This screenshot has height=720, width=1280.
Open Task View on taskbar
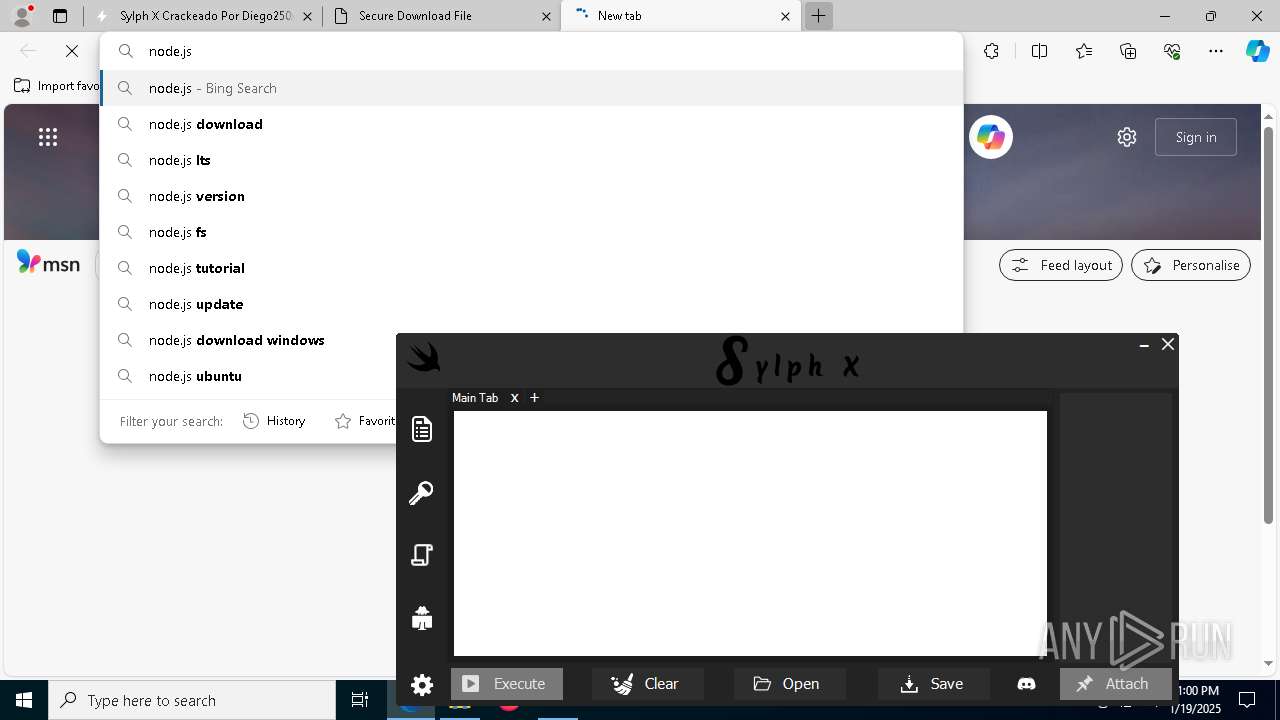(x=360, y=700)
